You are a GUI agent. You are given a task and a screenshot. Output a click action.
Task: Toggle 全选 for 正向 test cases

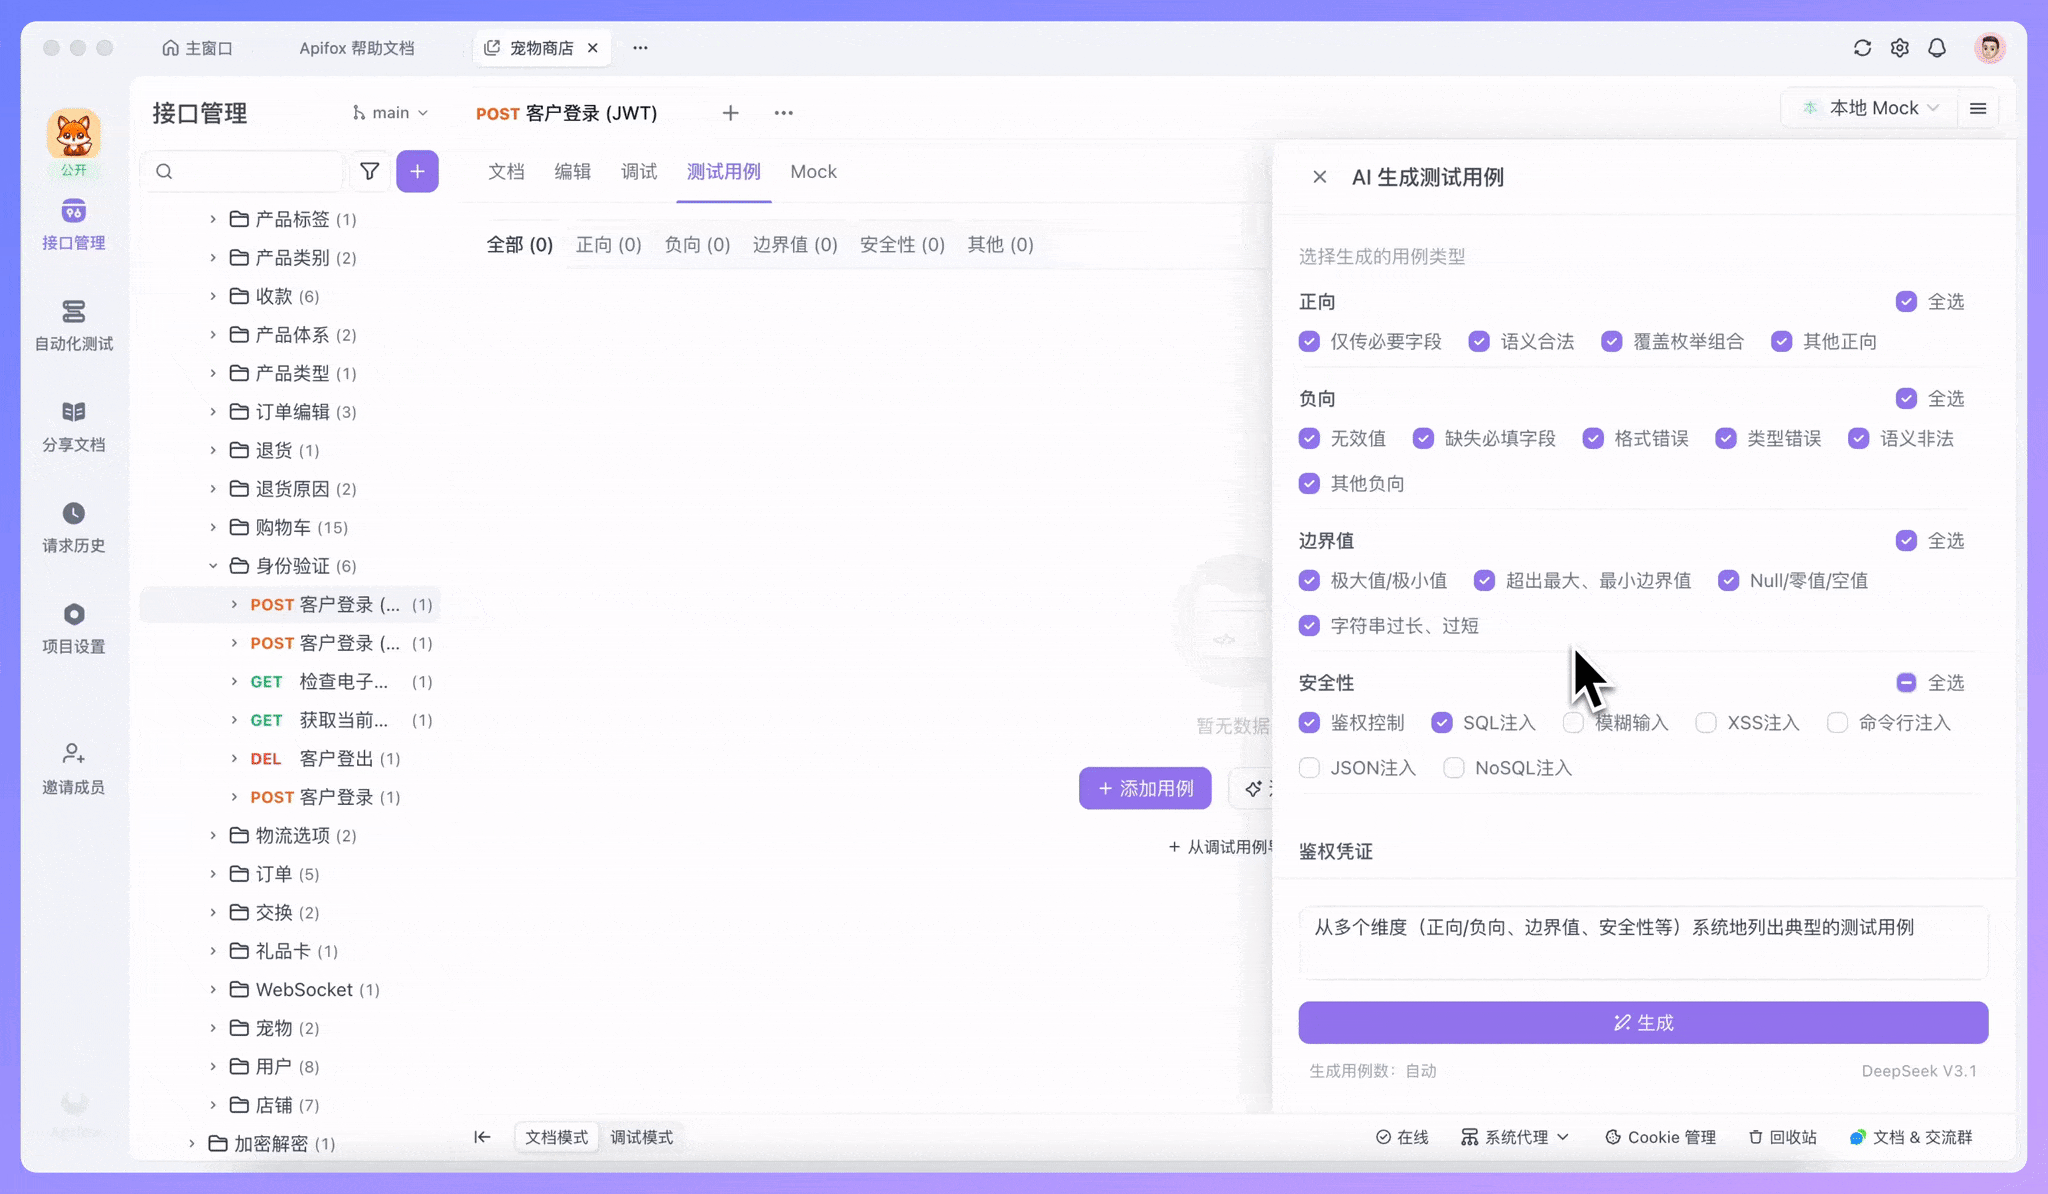[x=1905, y=301]
